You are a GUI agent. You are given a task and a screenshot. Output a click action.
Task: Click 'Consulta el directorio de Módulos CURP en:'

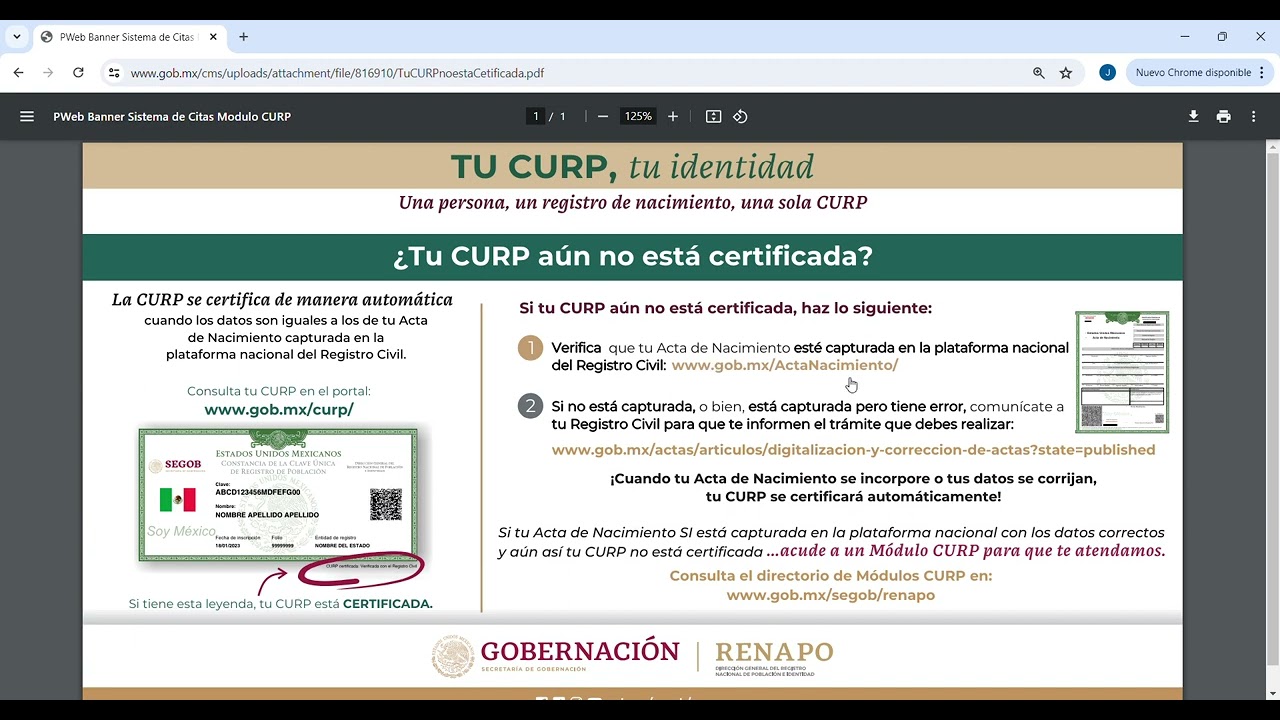(x=831, y=576)
